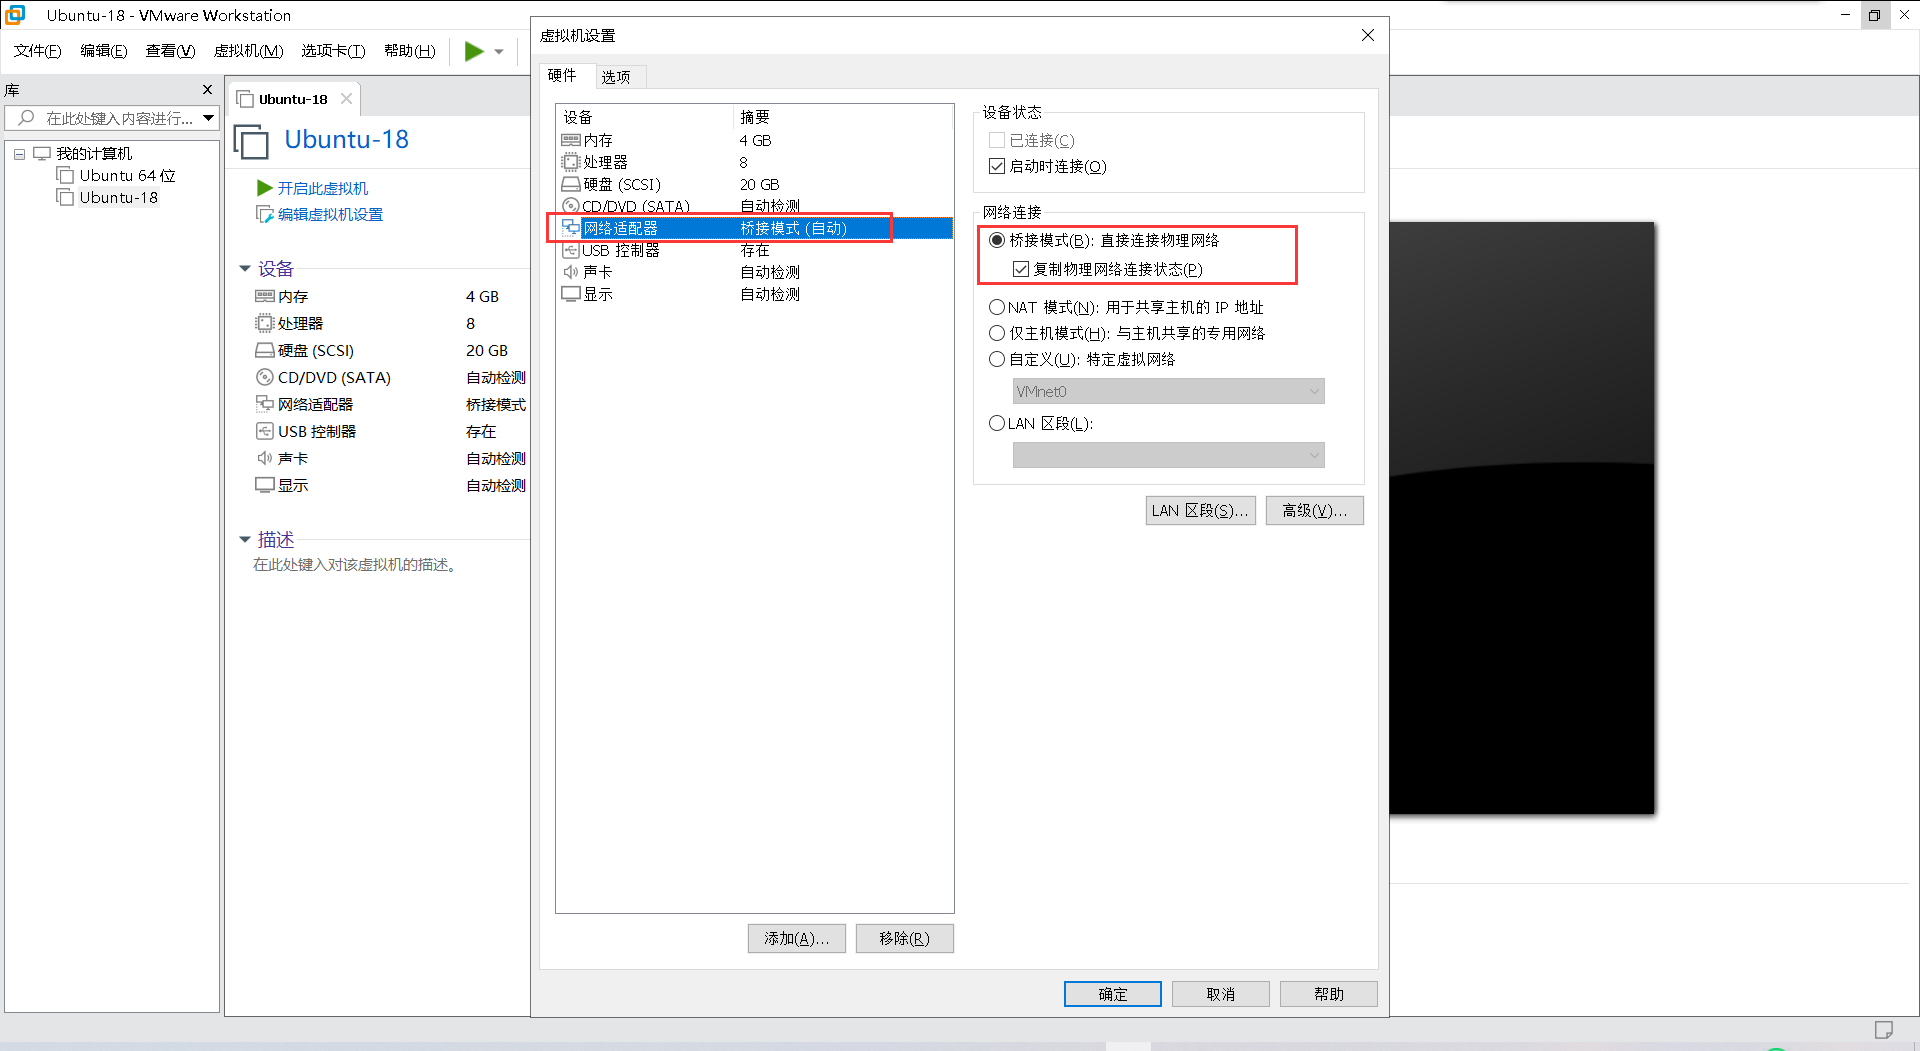Click the edit-settings icon beside 编辑虚拟机设置
Screen dimensions: 1920x1051
coord(265,214)
